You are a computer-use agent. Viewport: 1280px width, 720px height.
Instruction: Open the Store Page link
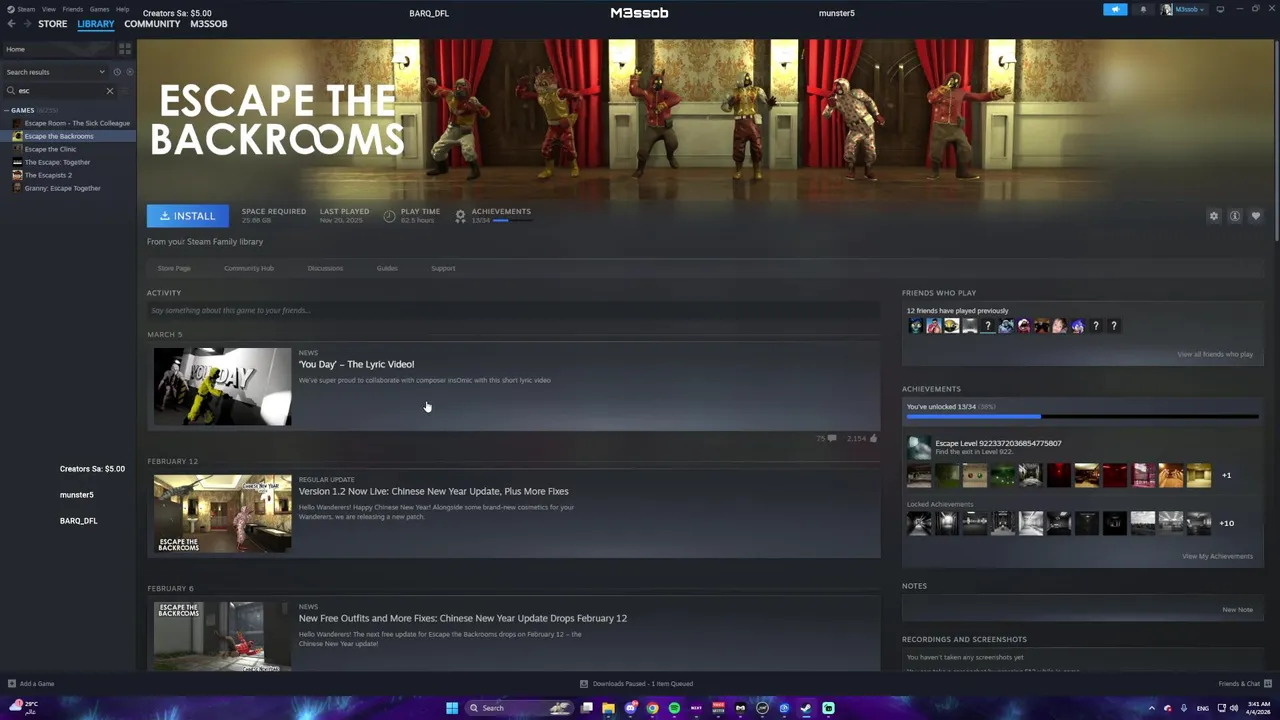pyautogui.click(x=174, y=268)
